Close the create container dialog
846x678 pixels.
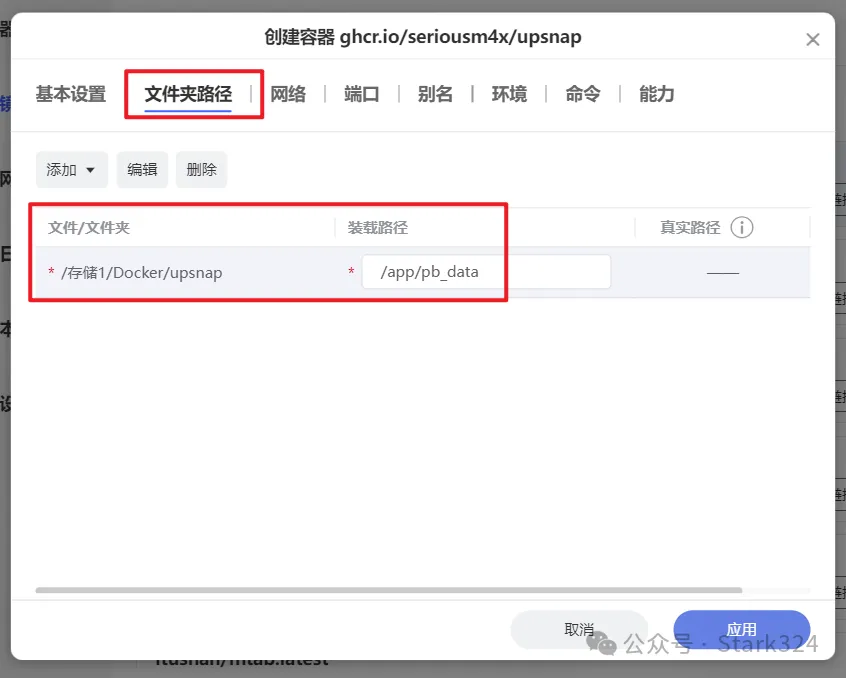[x=813, y=39]
